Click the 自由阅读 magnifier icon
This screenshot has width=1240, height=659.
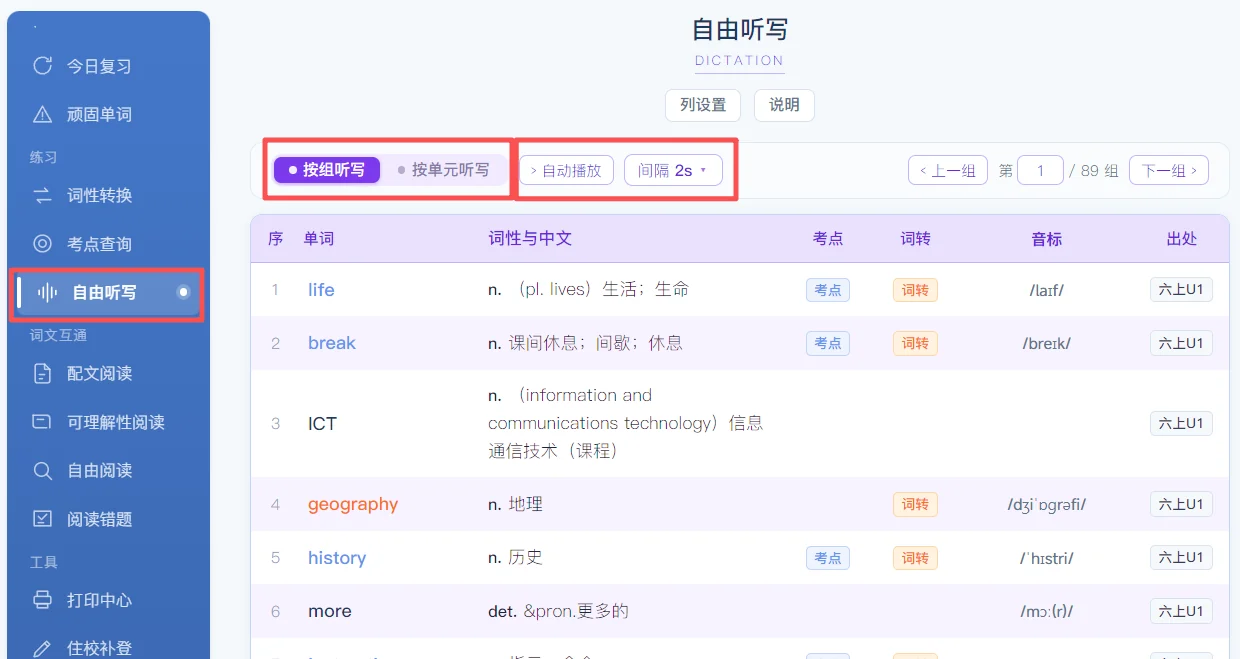tap(42, 471)
